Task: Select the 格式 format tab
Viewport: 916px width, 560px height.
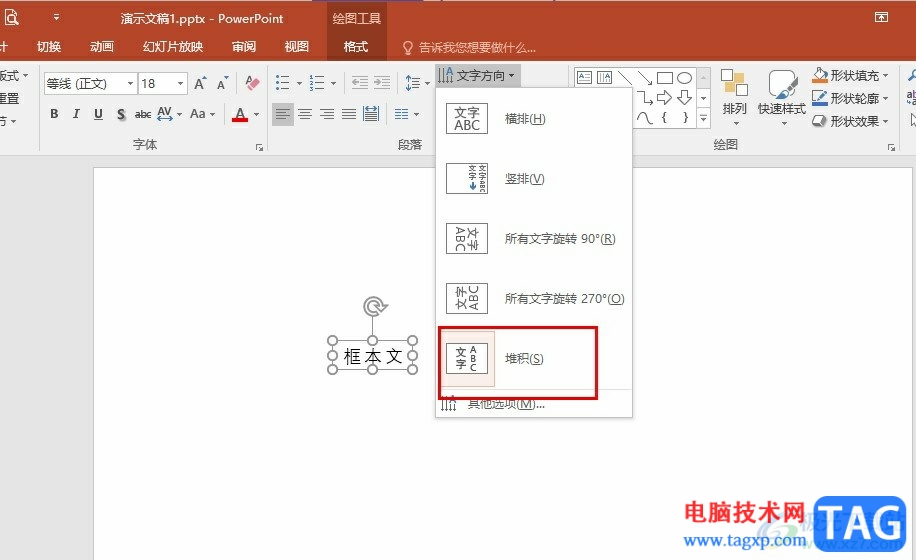Action: (356, 47)
